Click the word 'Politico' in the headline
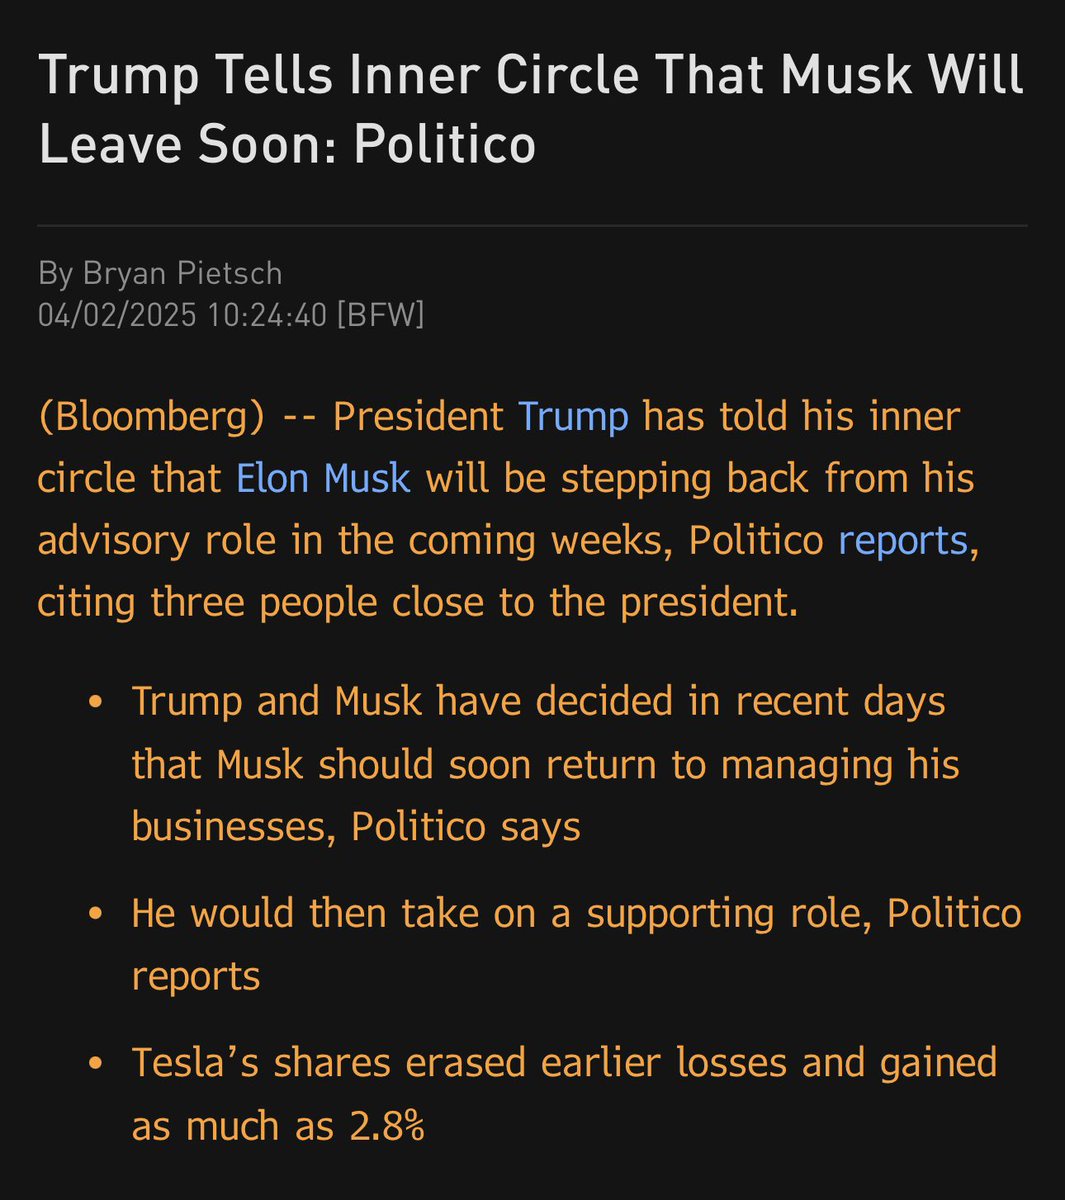Screen dimensions: 1065x1200 444,144
